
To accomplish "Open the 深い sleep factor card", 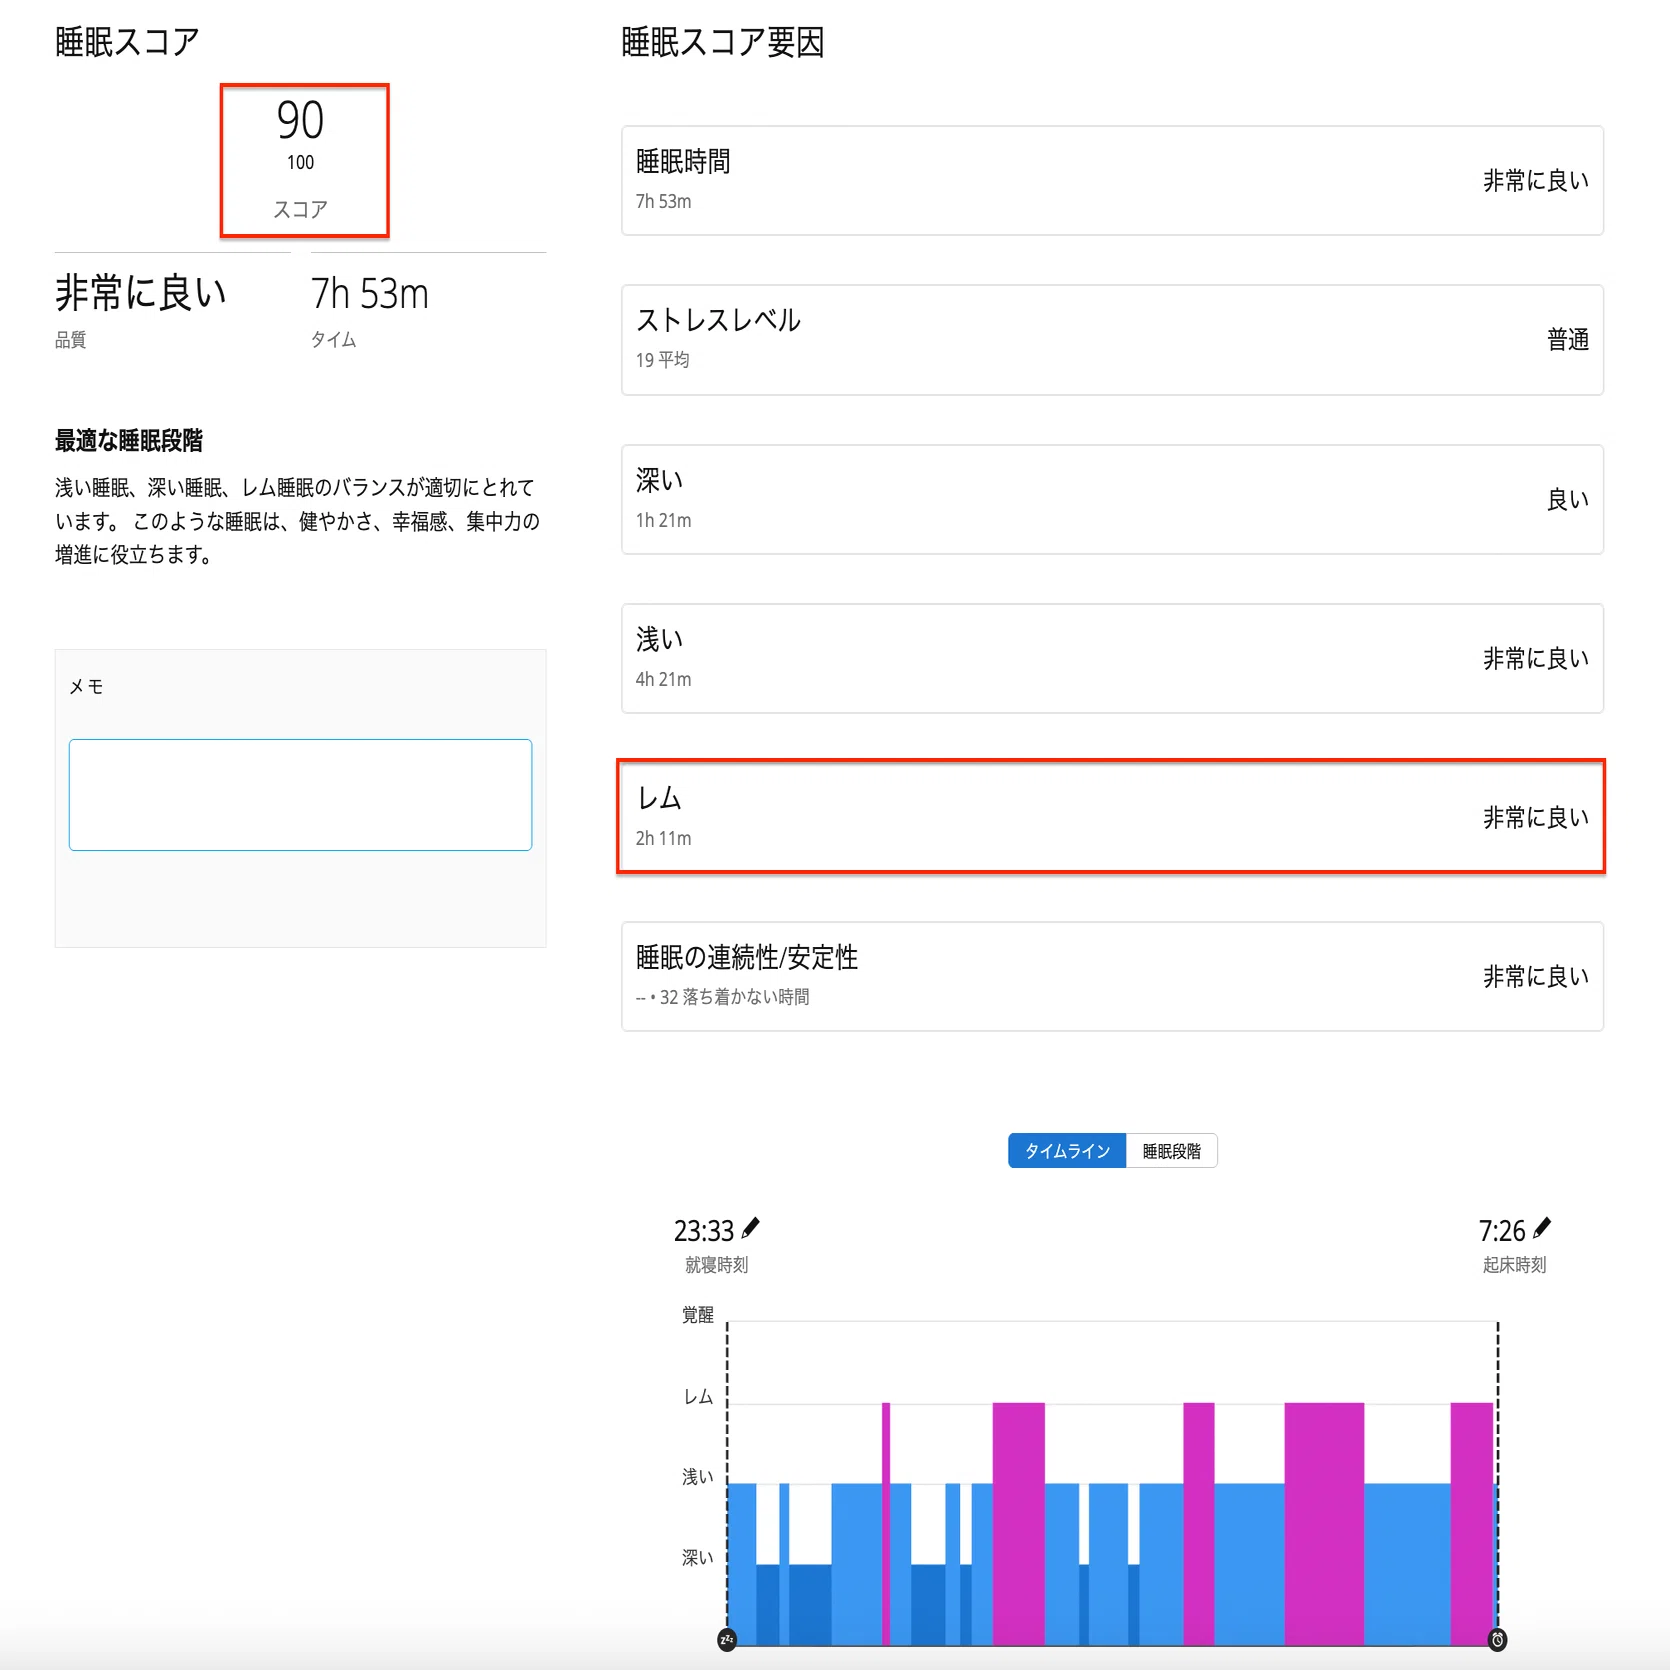I will point(1112,499).
